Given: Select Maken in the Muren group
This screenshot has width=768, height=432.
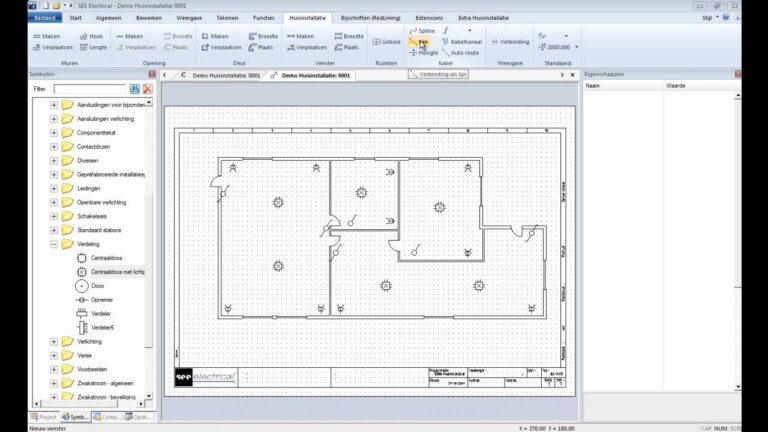Looking at the screenshot, I should pos(46,36).
